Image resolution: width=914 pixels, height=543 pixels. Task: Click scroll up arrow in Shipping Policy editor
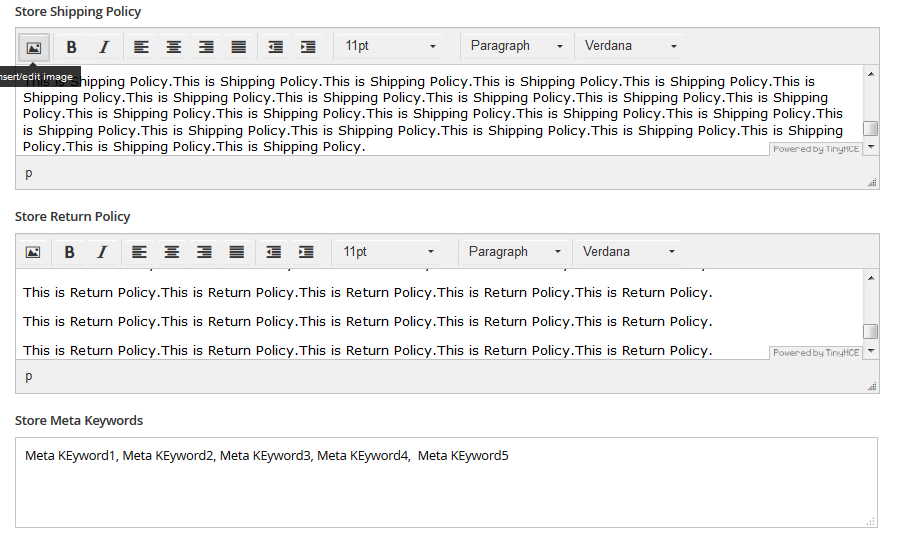click(x=871, y=74)
